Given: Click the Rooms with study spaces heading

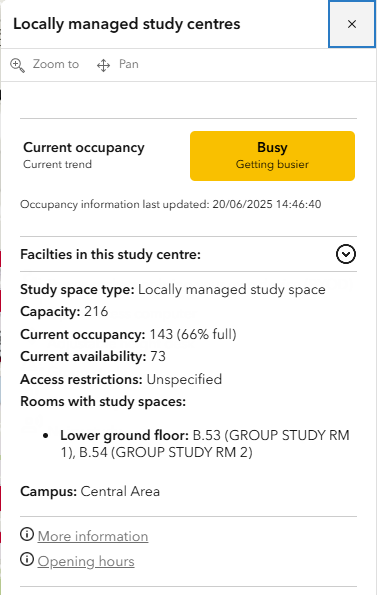Looking at the screenshot, I should coord(103,401).
